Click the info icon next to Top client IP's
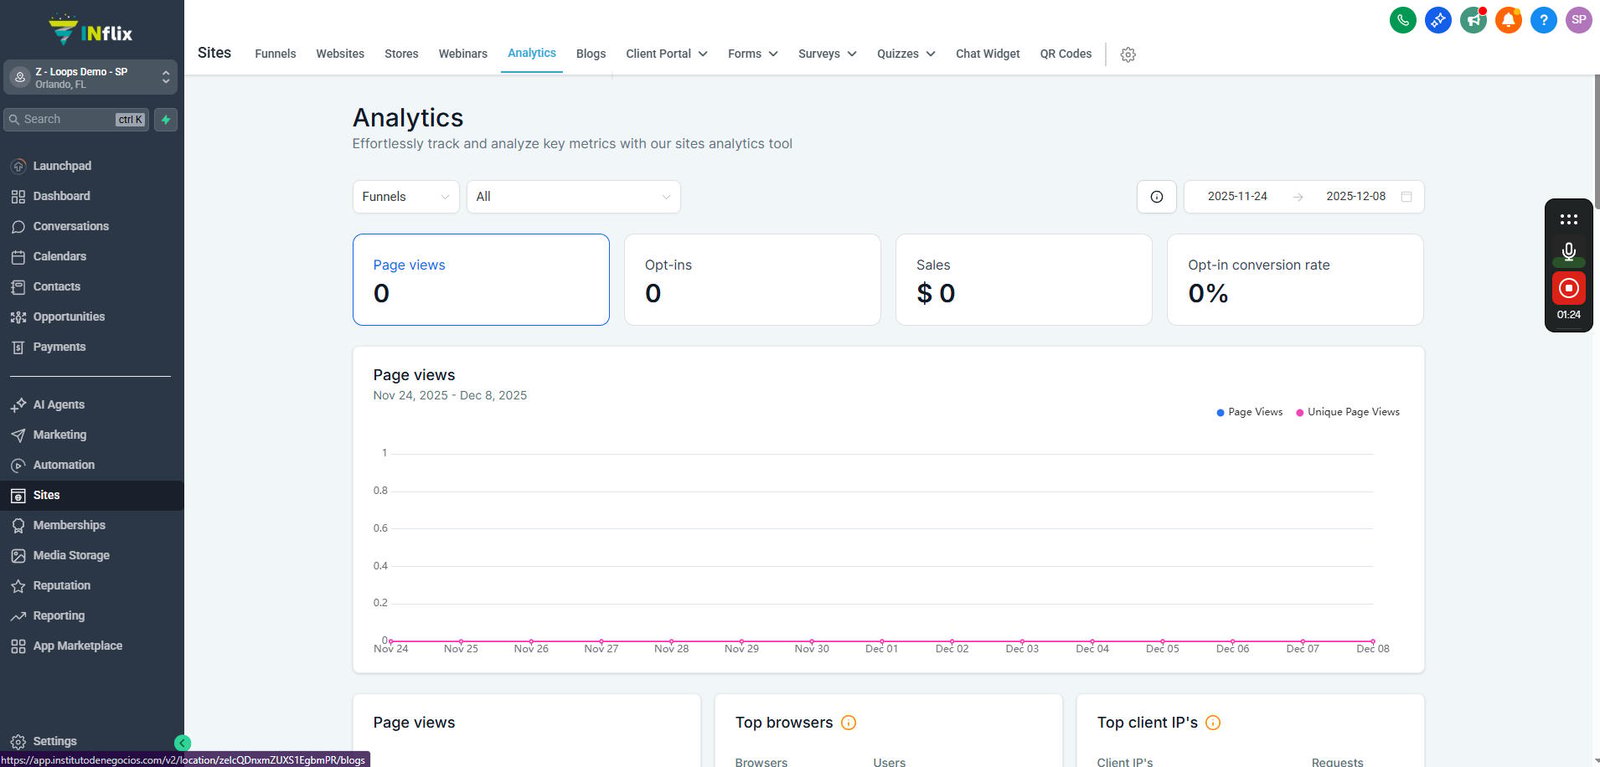This screenshot has height=767, width=1600. pos(1213,723)
